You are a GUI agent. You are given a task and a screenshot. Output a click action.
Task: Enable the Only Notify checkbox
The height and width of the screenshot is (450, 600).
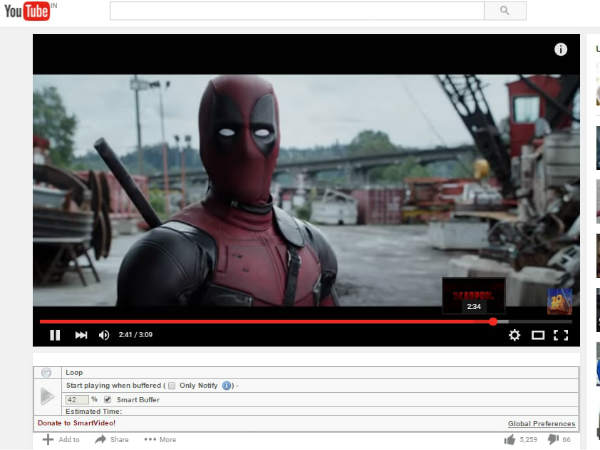click(x=172, y=386)
